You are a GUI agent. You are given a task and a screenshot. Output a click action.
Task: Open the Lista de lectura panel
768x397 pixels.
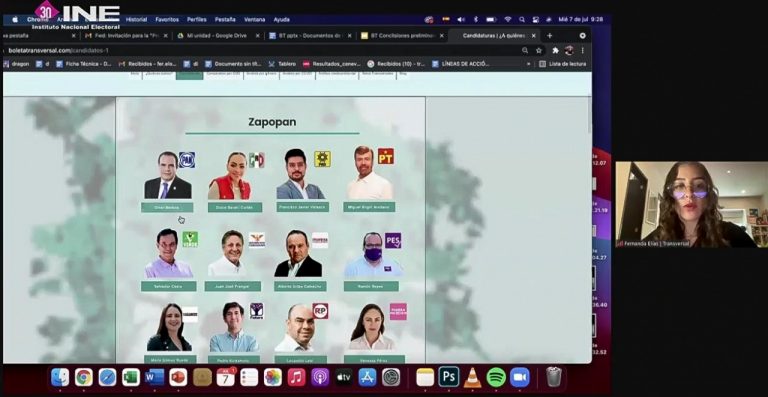click(x=562, y=64)
